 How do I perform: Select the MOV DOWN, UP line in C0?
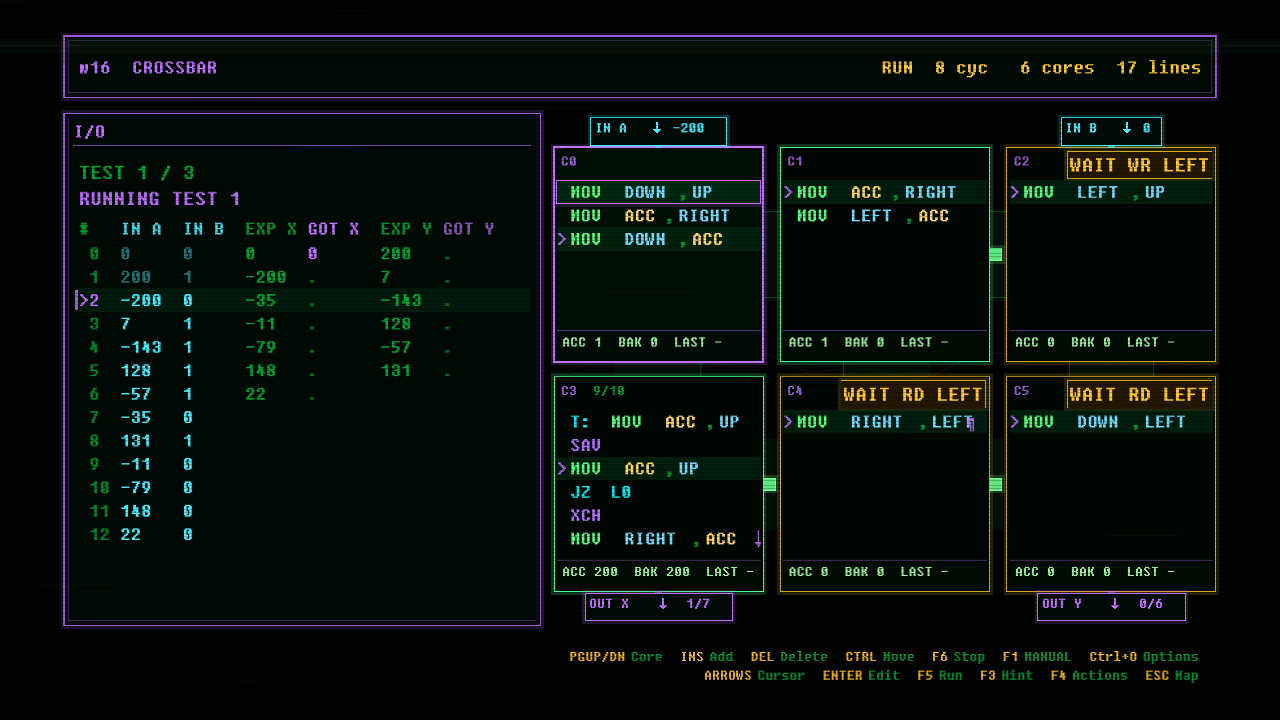pyautogui.click(x=659, y=192)
